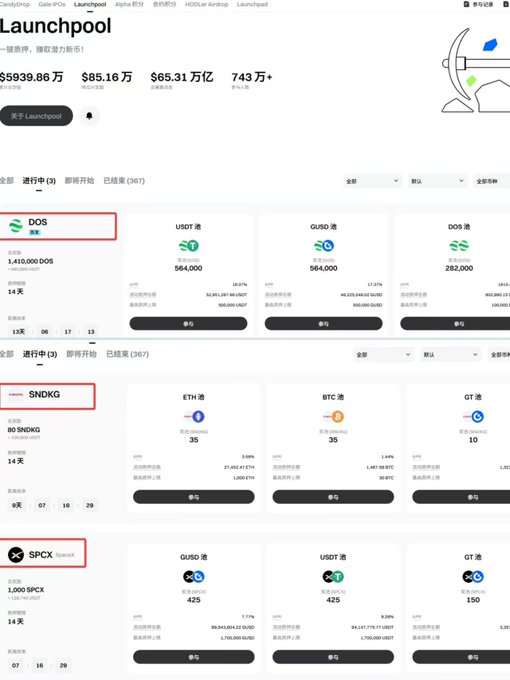Click the notification bell icon
The width and height of the screenshot is (510, 680).
click(89, 116)
